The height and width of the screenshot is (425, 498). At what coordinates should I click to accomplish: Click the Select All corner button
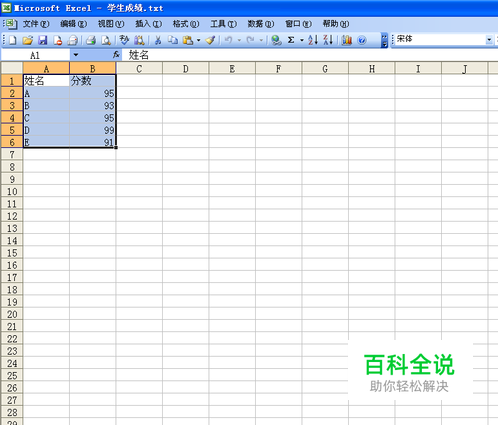12,68
